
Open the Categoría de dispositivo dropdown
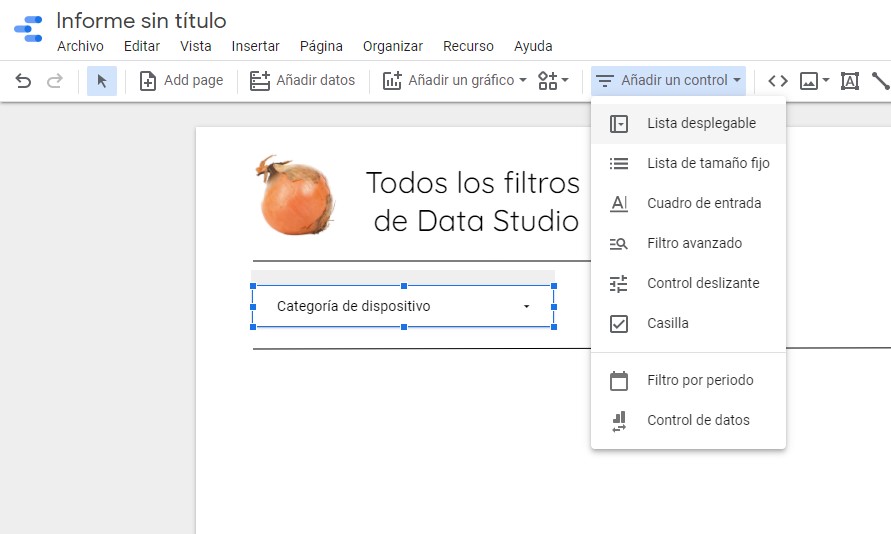pos(403,307)
